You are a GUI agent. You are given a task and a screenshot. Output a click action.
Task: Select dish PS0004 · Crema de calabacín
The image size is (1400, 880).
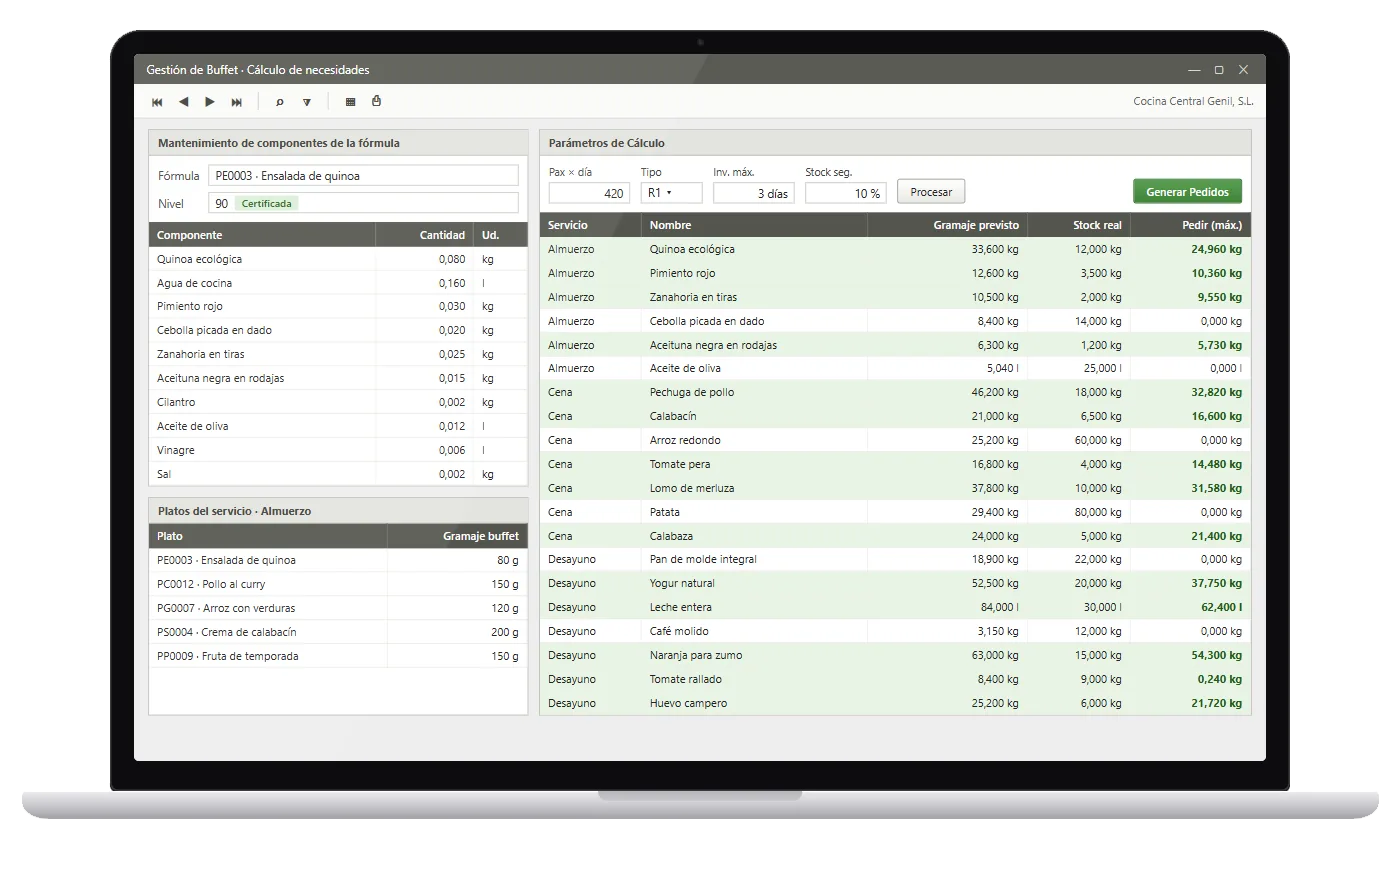pyautogui.click(x=338, y=632)
